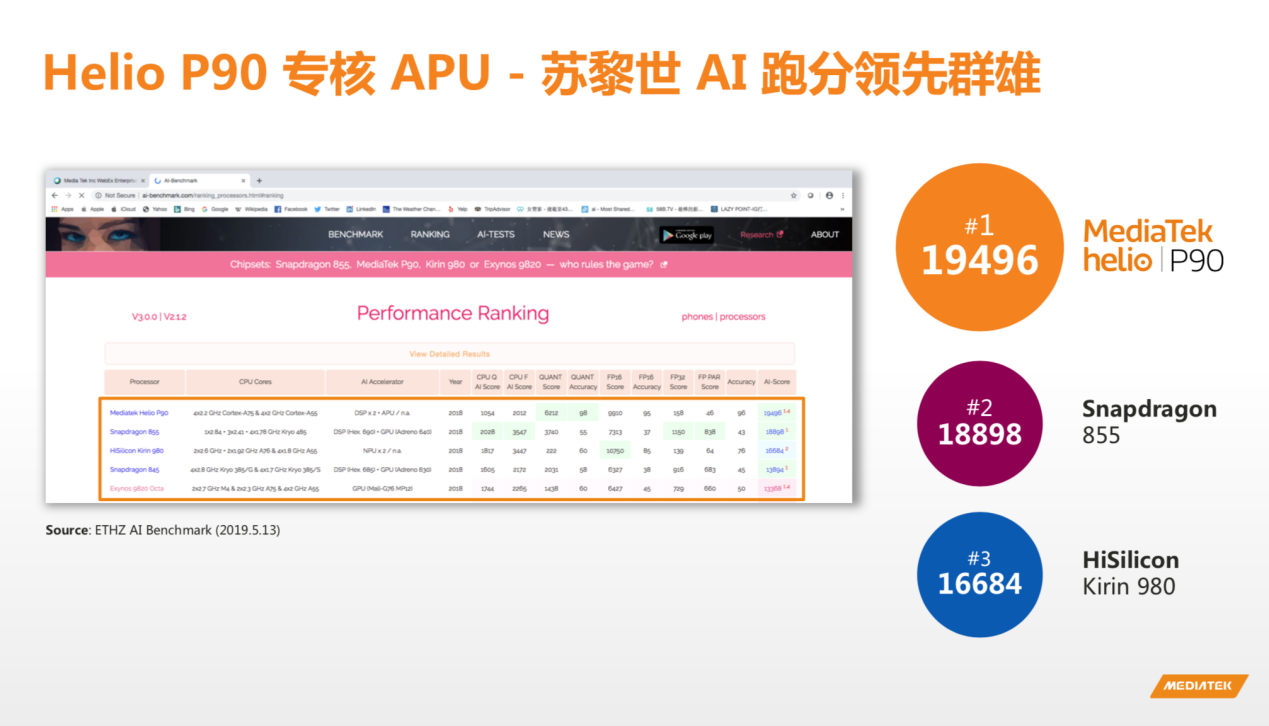The image size is (1269, 726).
Task: Open the RANKING nav item
Action: 430,235
